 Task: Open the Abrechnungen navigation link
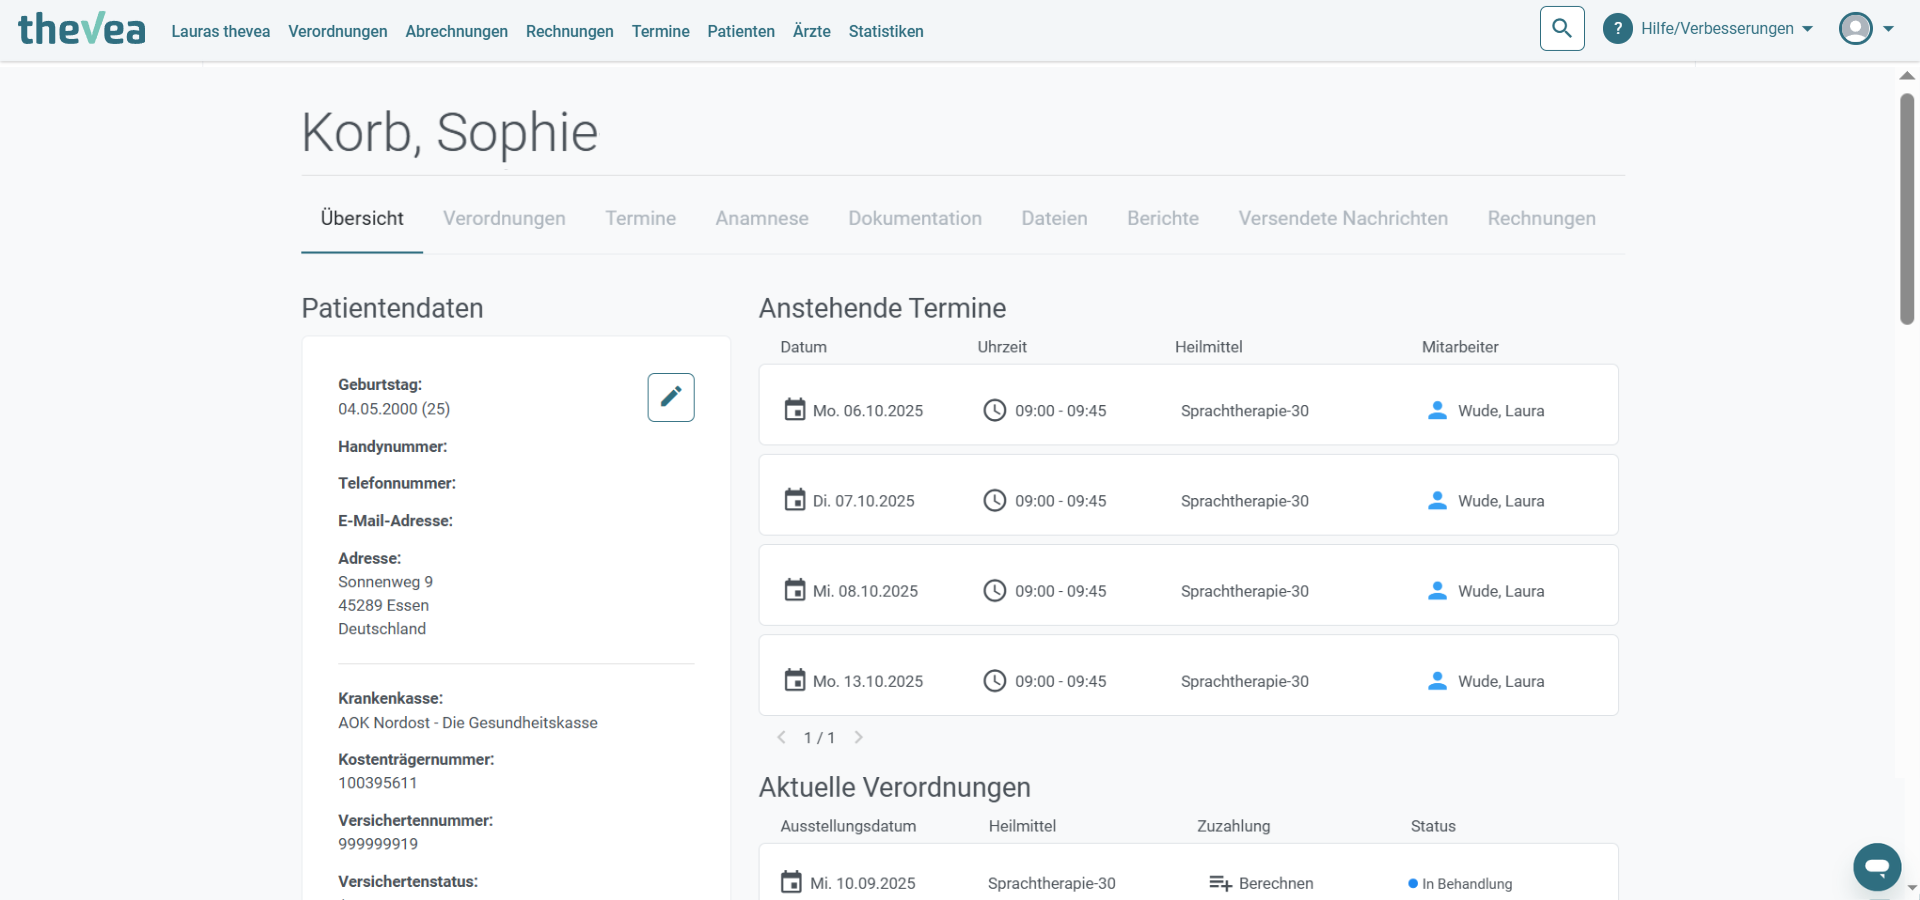[456, 31]
